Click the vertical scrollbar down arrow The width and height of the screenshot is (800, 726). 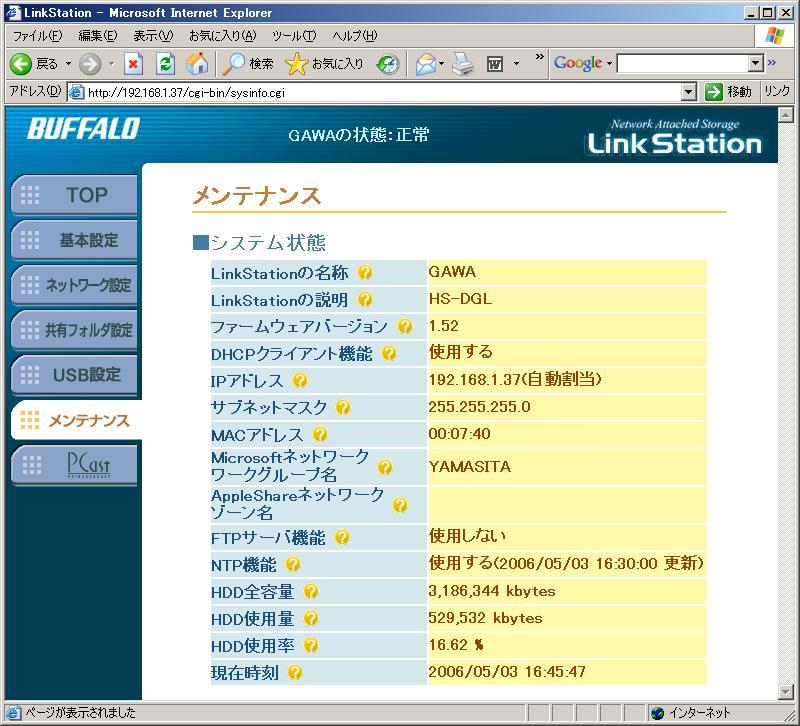click(786, 691)
